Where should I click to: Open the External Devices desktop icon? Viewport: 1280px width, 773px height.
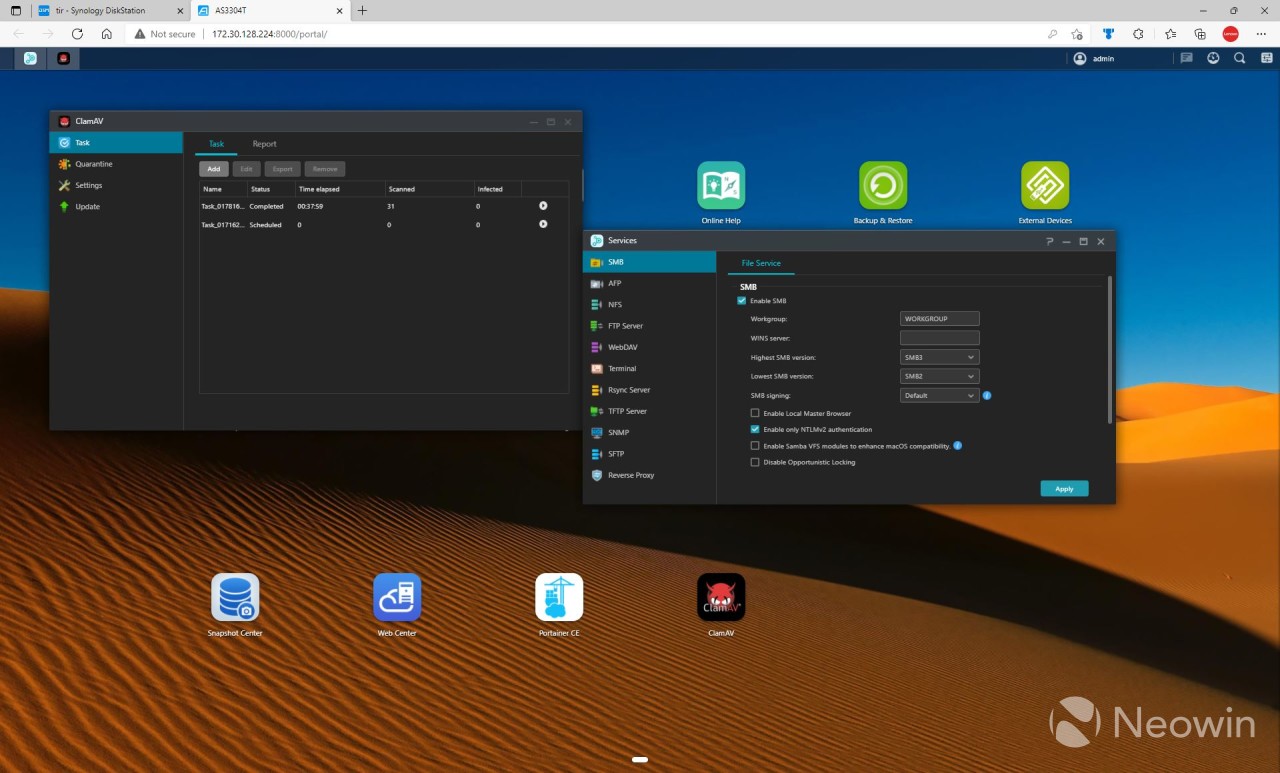click(x=1045, y=186)
